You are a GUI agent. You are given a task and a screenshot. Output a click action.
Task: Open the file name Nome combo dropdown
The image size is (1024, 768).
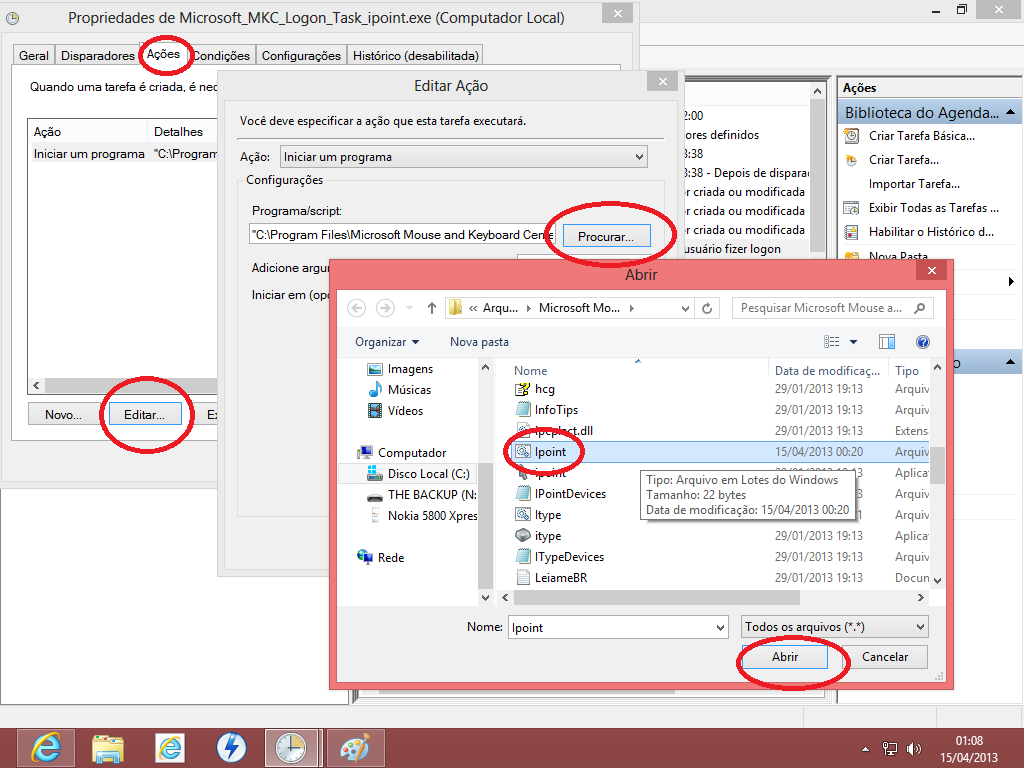[x=720, y=628]
